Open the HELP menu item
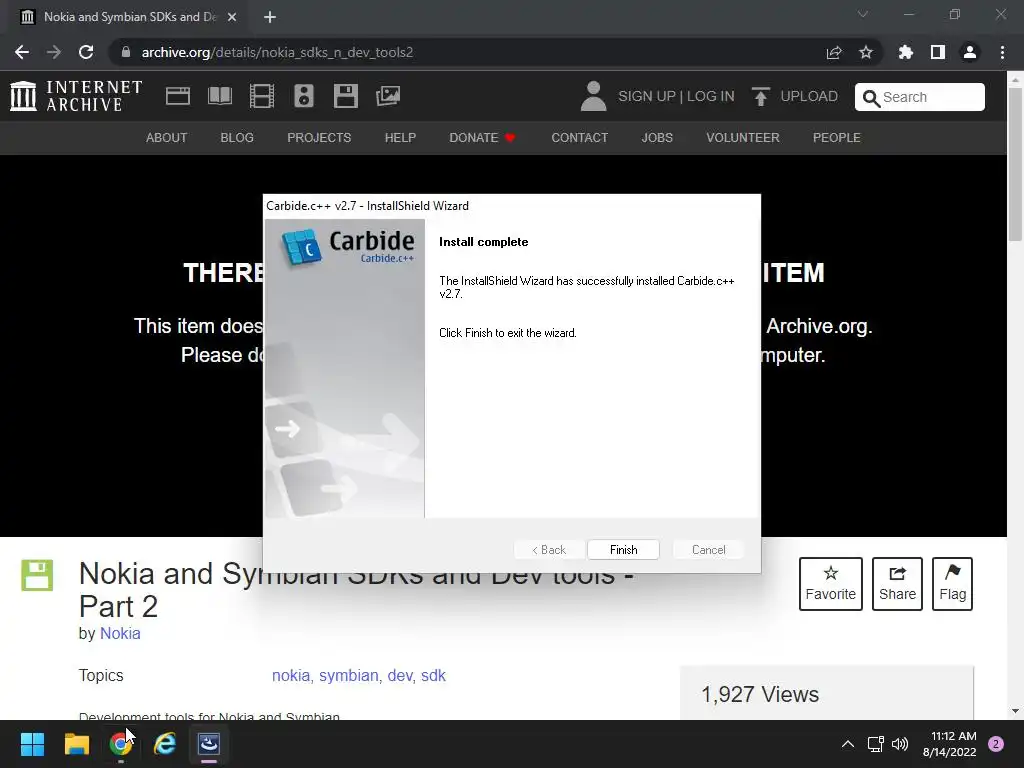This screenshot has height=768, width=1024. click(400, 138)
